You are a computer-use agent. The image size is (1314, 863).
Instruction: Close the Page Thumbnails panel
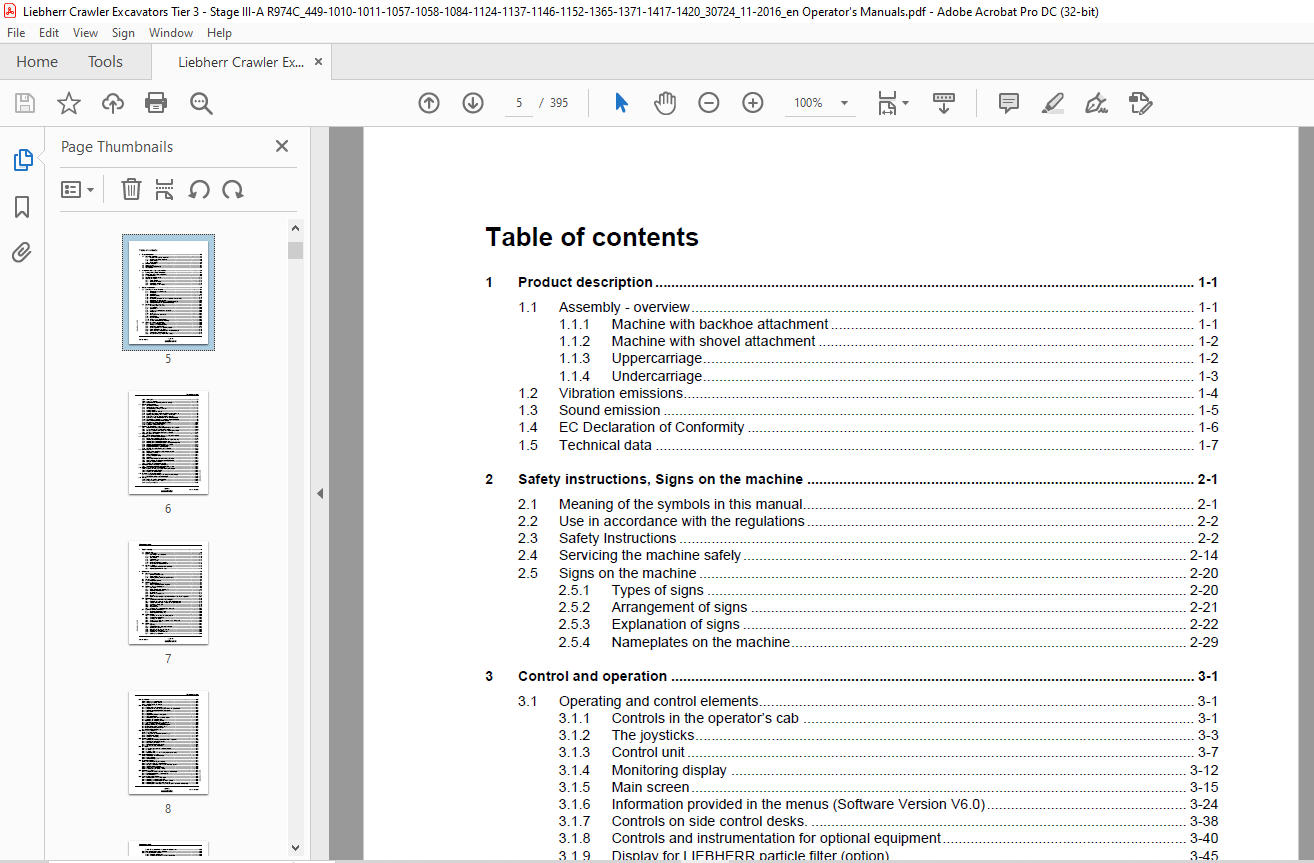[x=282, y=146]
